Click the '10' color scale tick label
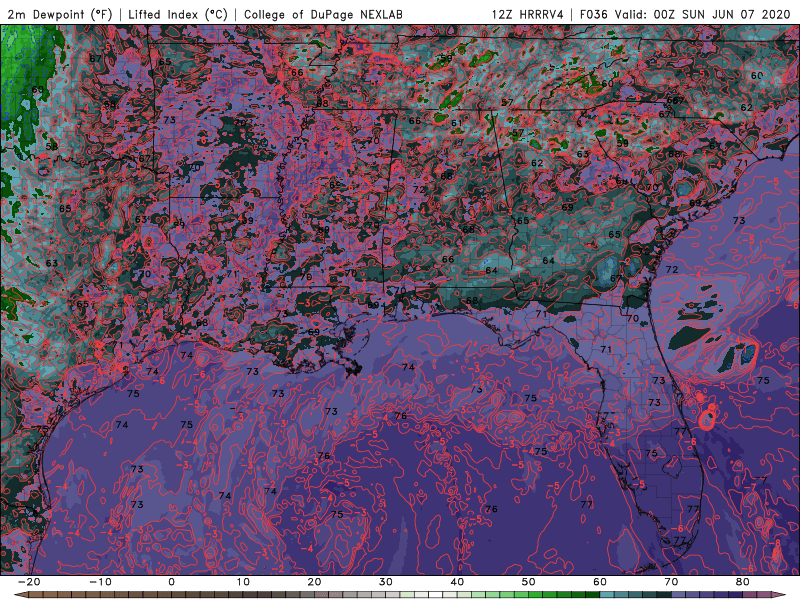Image resolution: width=800 pixels, height=600 pixels. tap(243, 582)
